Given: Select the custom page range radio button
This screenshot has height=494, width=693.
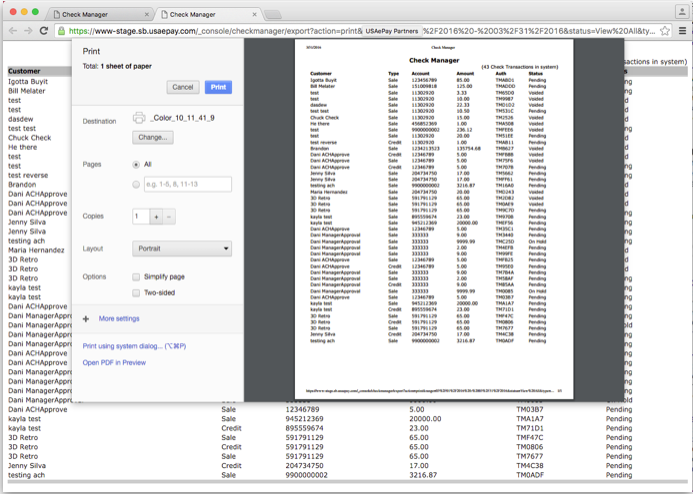Looking at the screenshot, I should (137, 184).
